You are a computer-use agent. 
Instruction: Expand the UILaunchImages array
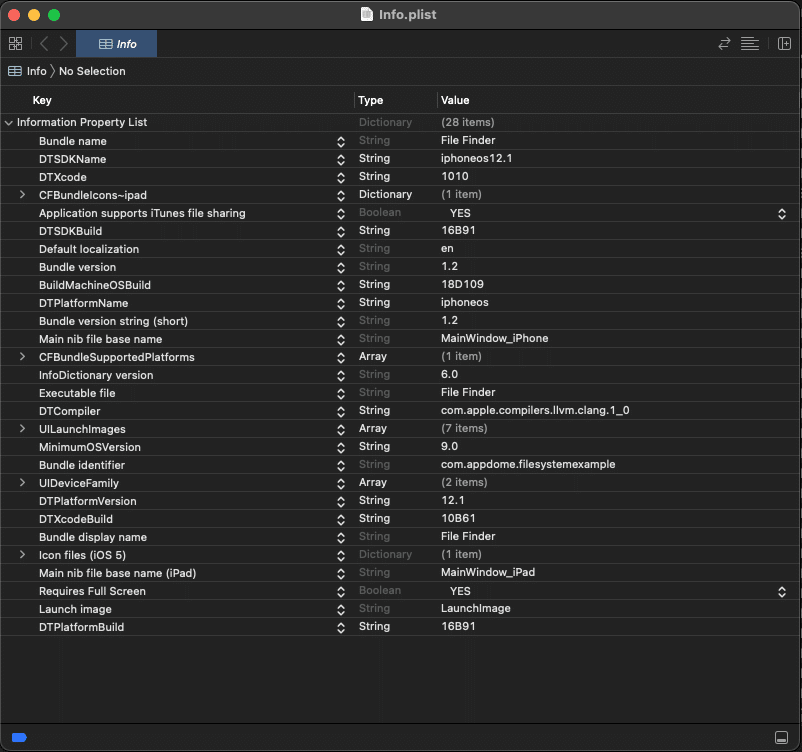click(x=23, y=429)
